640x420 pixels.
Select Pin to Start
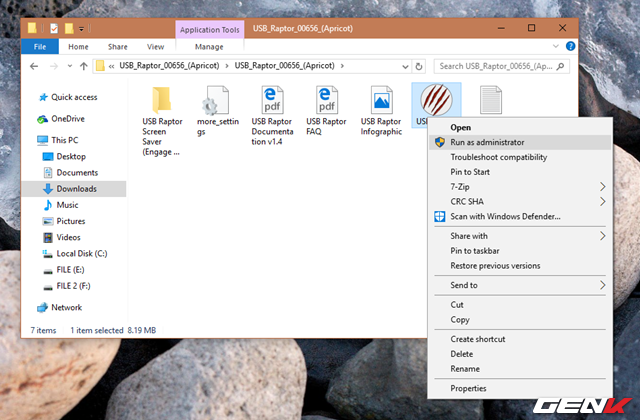click(x=520, y=172)
